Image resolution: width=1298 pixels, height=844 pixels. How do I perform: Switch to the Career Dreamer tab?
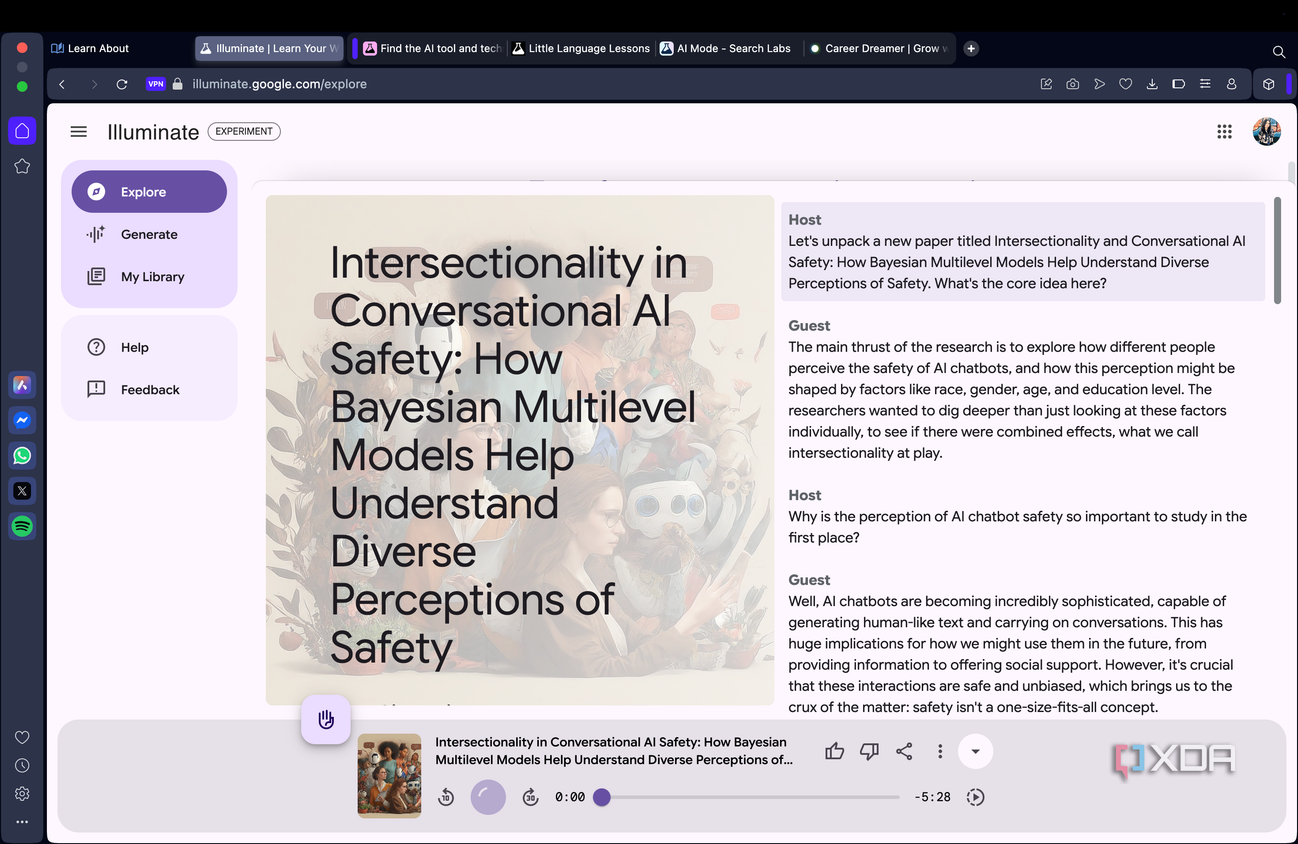(x=877, y=48)
